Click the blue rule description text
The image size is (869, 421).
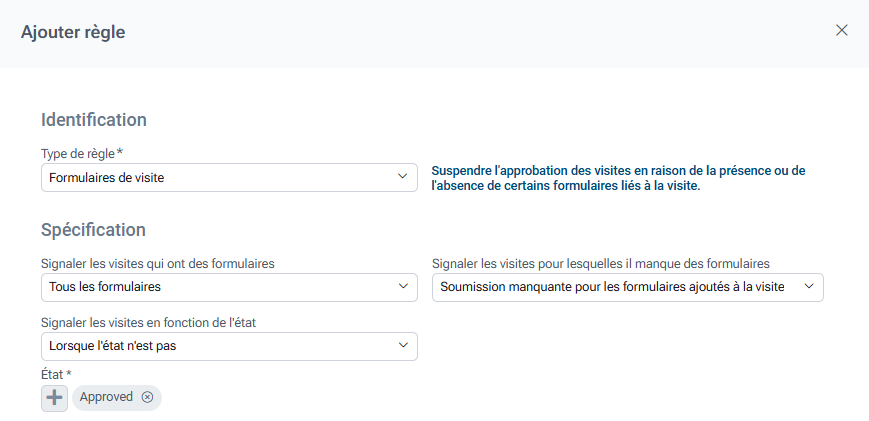coord(618,178)
